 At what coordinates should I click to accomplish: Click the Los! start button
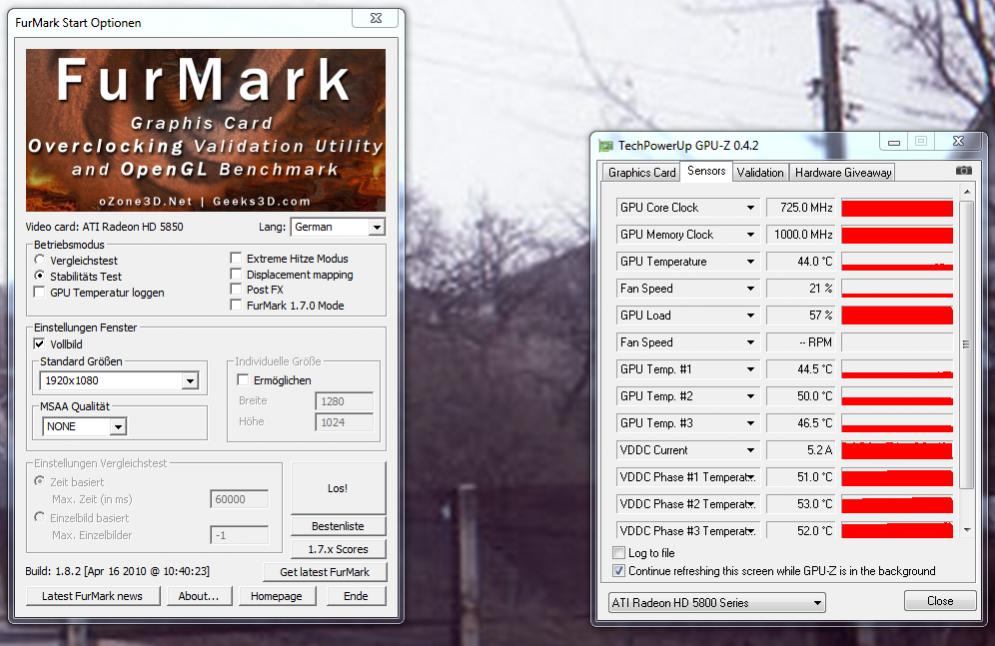tap(338, 488)
